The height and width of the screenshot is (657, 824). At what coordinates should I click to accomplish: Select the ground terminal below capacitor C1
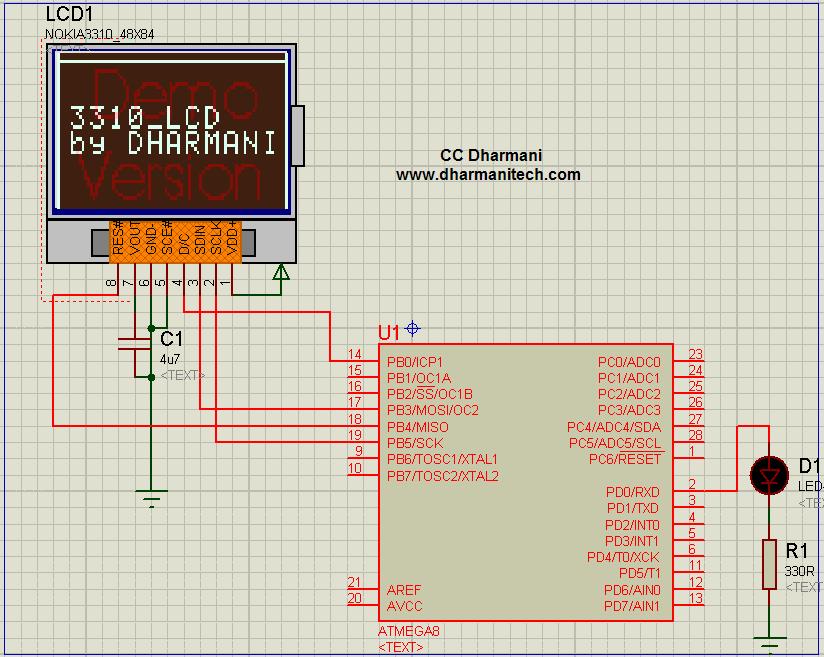151,498
